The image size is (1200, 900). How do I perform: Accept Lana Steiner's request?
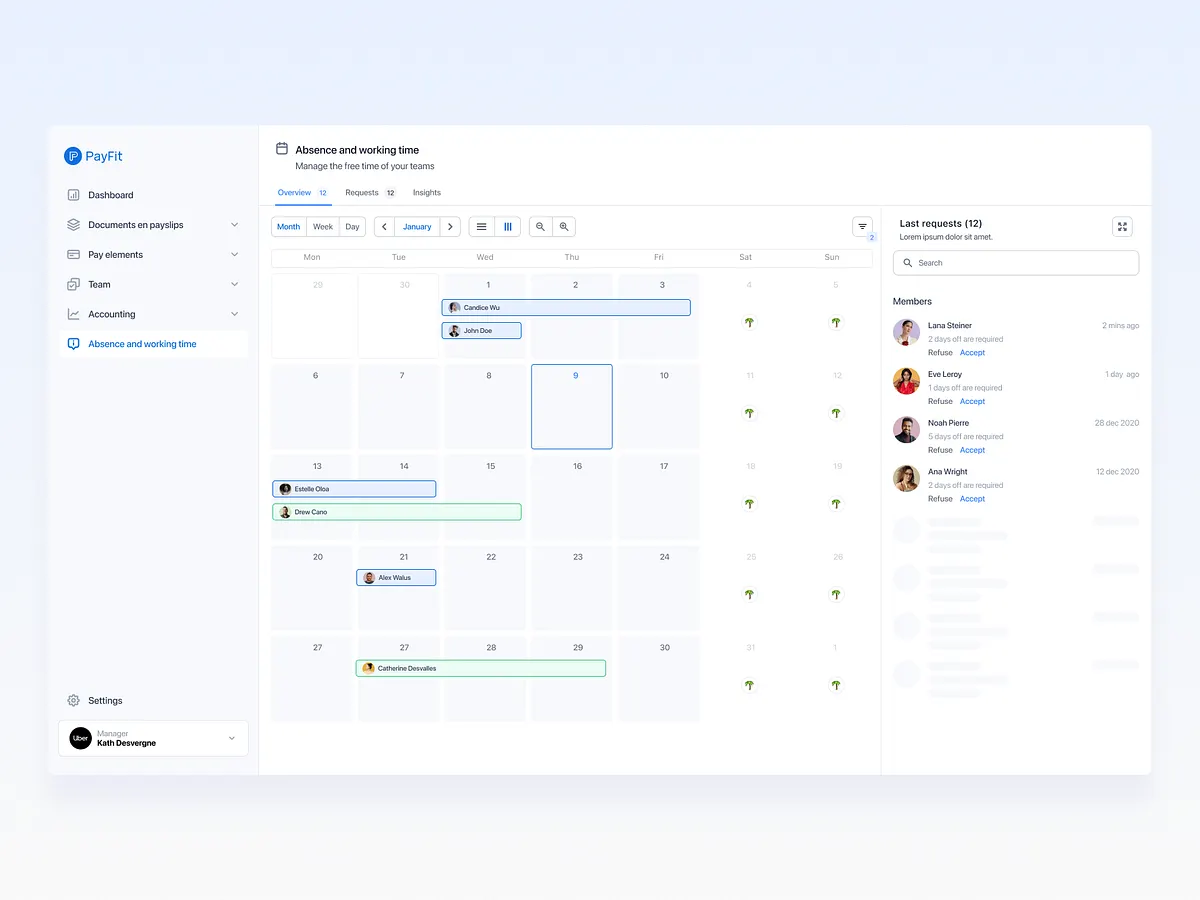click(971, 352)
